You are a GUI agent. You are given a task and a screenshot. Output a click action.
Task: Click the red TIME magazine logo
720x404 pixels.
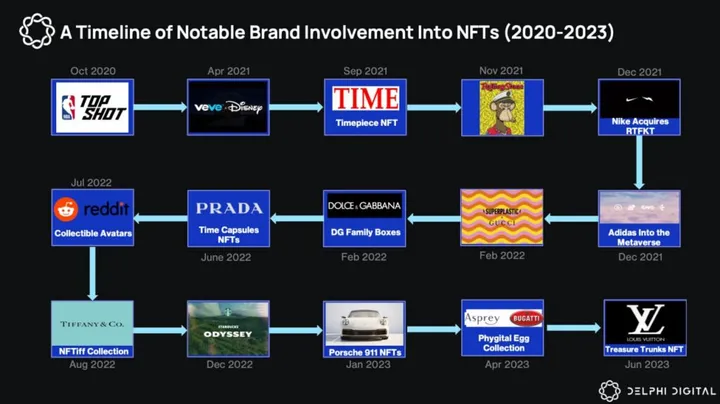click(366, 99)
